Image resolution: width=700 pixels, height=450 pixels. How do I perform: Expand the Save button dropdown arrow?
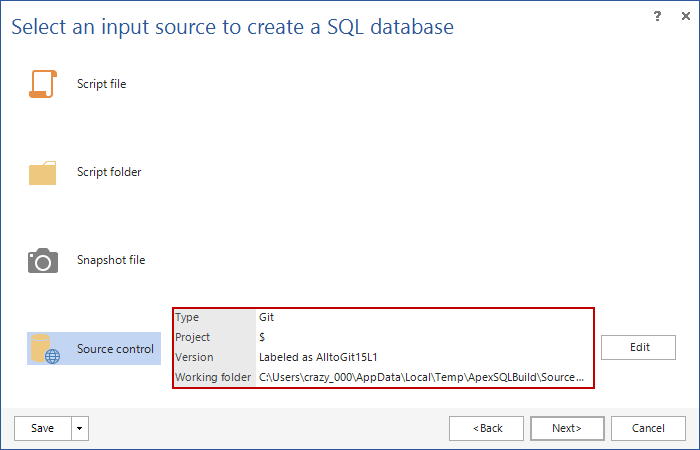(x=80, y=428)
